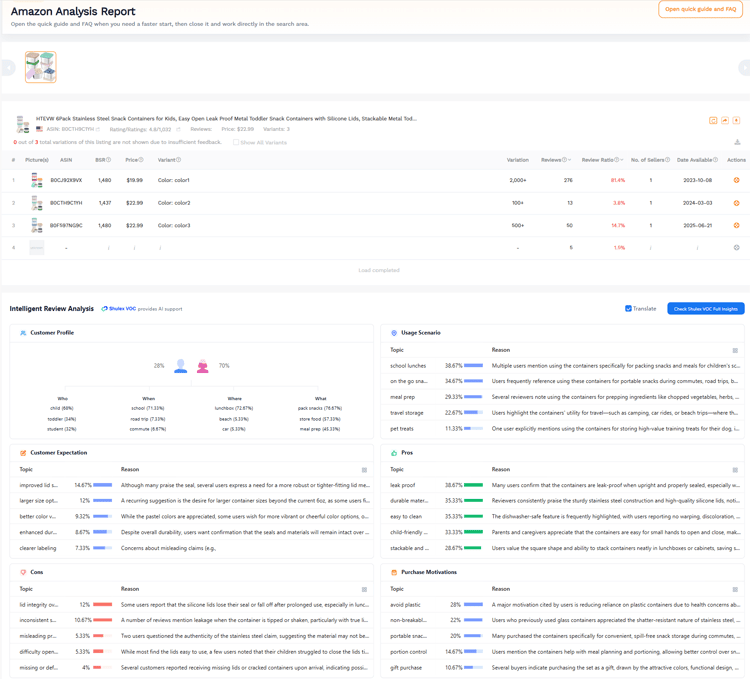Click action icon for color3 row
Viewport: 750px width, 679px height.
(x=737, y=225)
